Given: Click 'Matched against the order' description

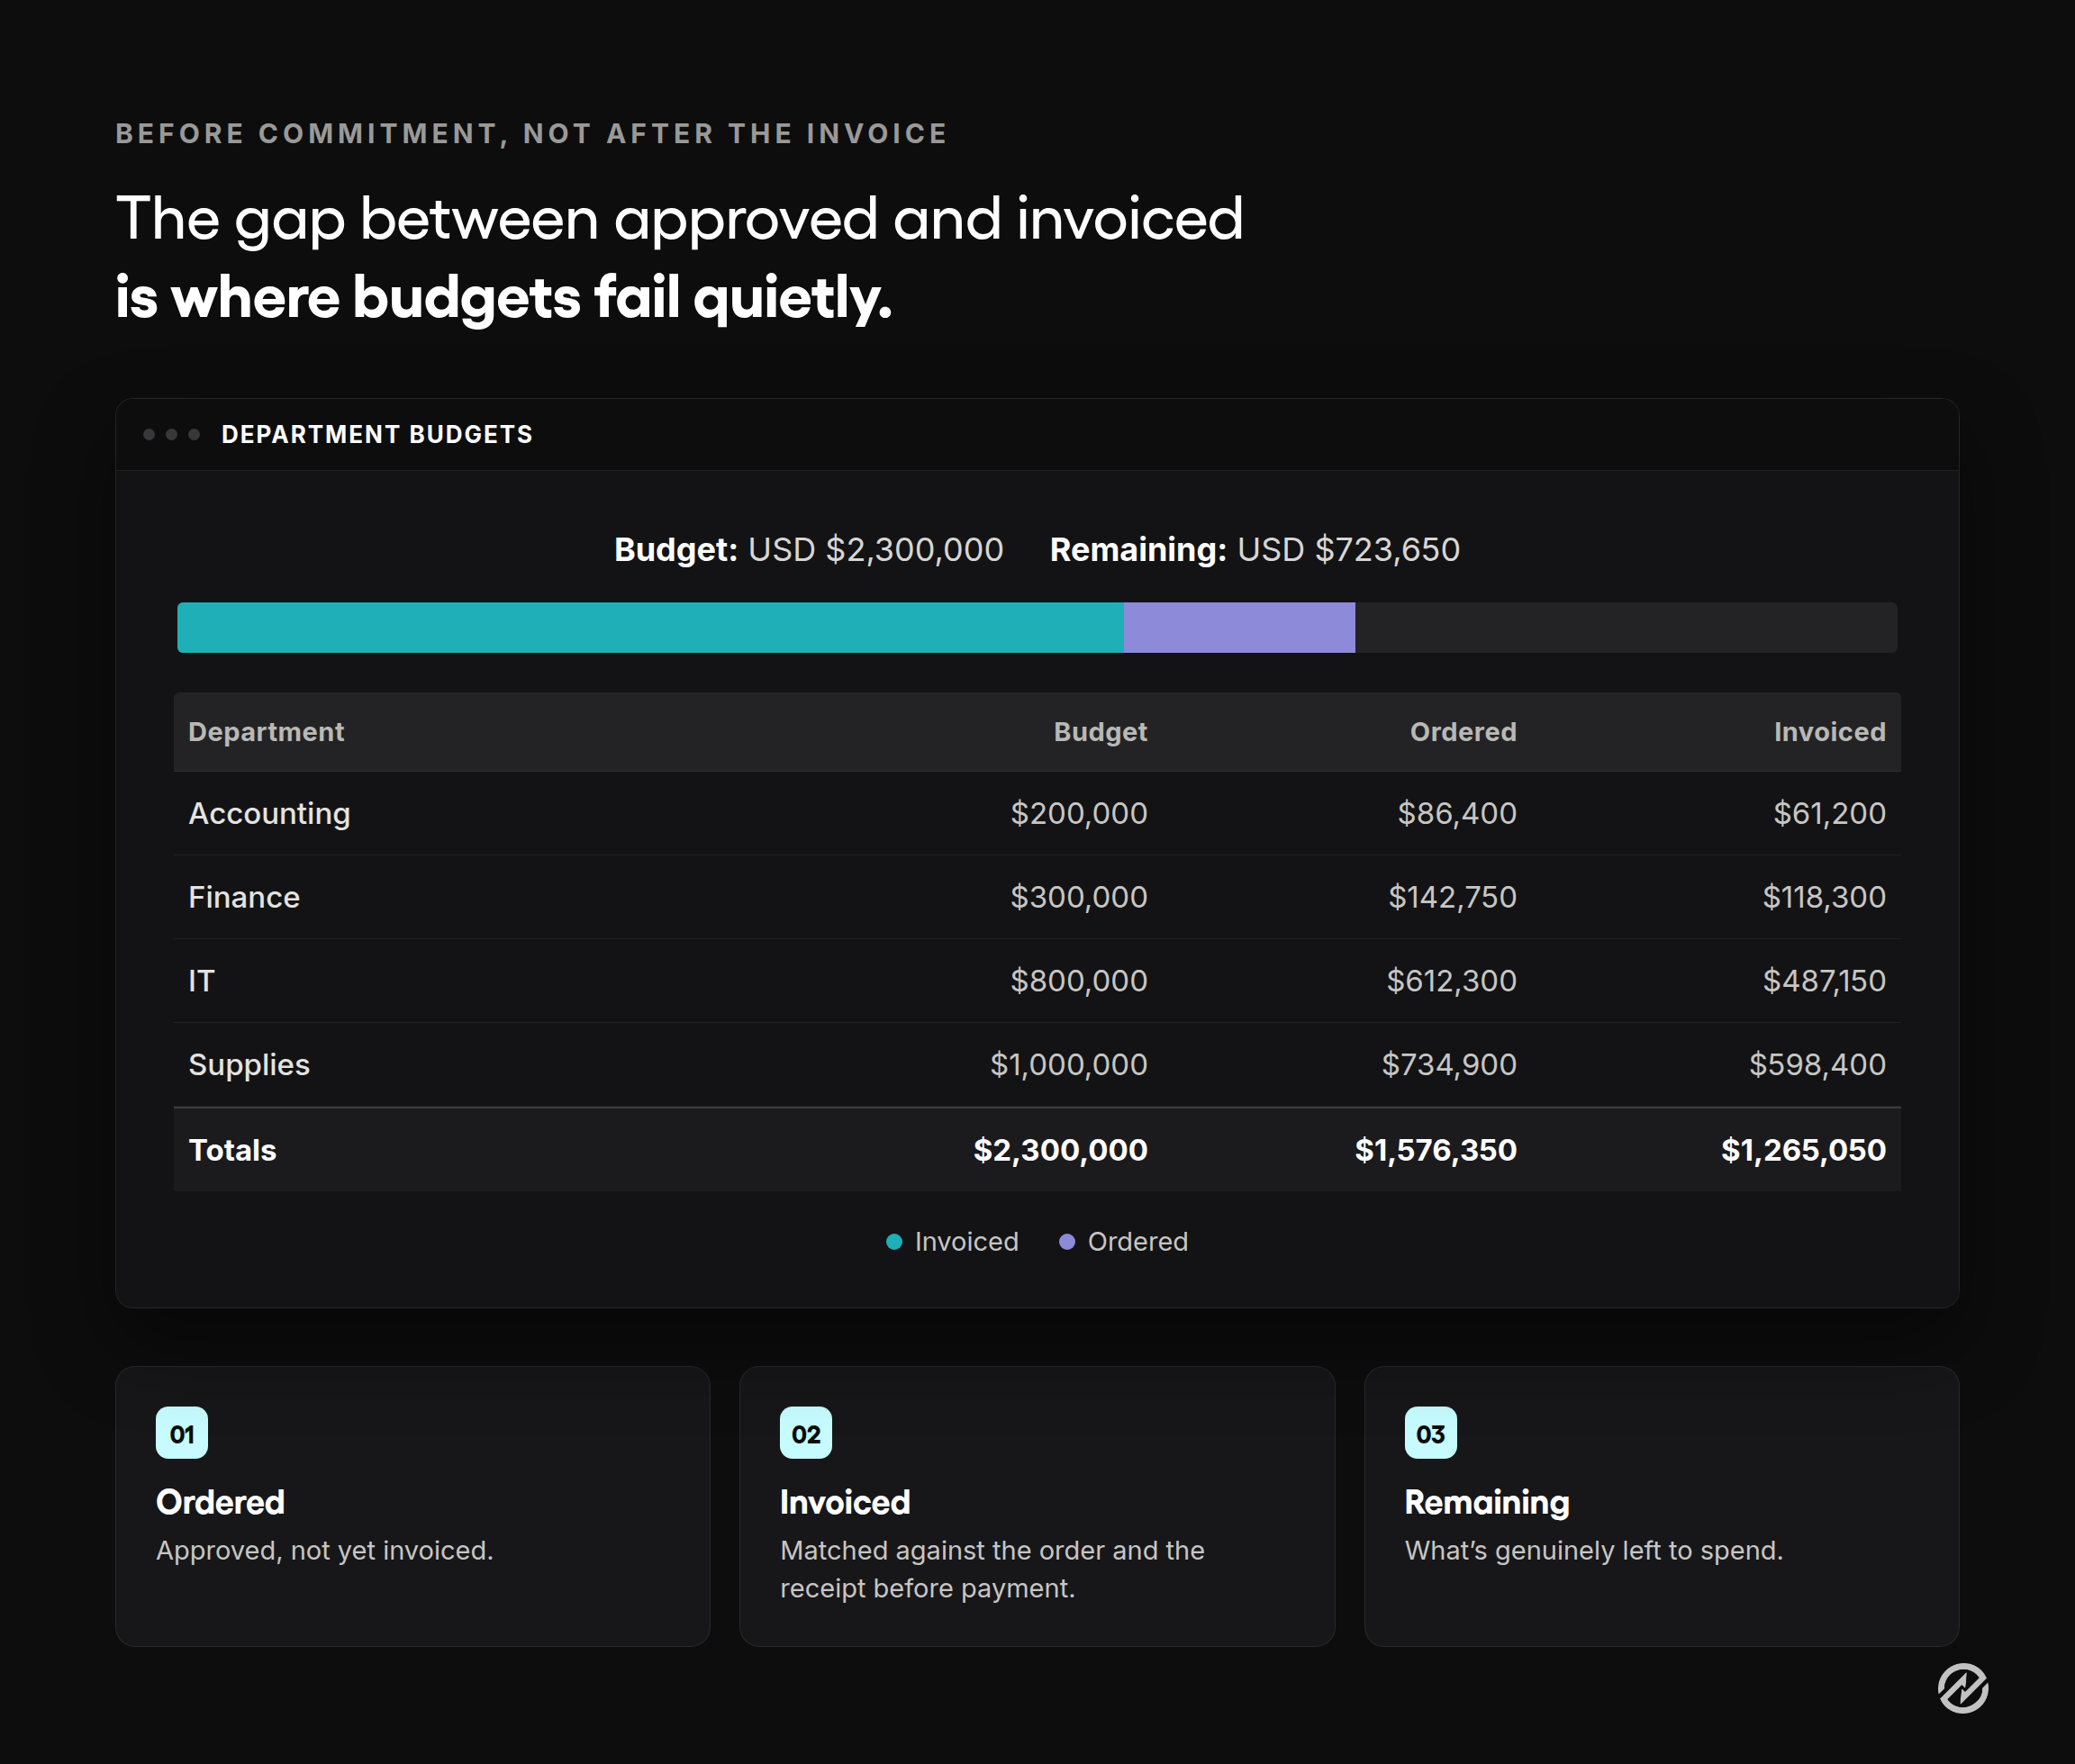Looking at the screenshot, I should click(x=992, y=1569).
